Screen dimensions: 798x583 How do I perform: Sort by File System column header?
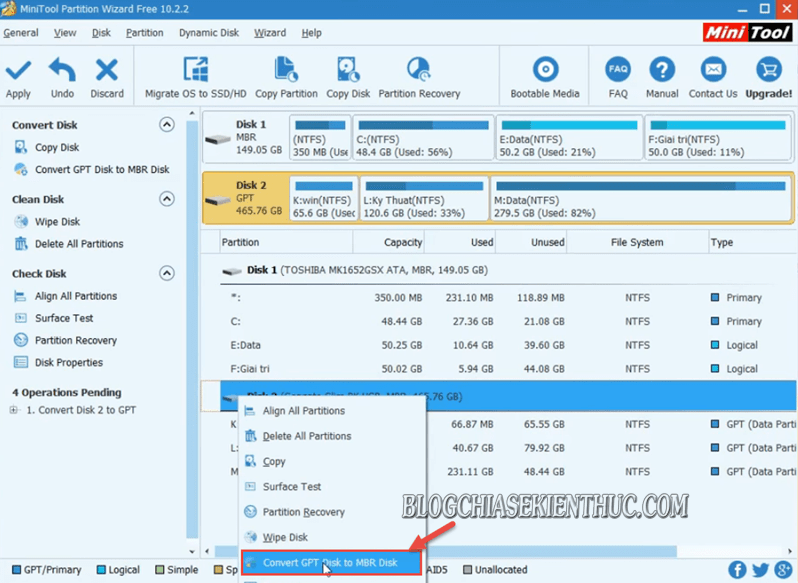coord(637,242)
